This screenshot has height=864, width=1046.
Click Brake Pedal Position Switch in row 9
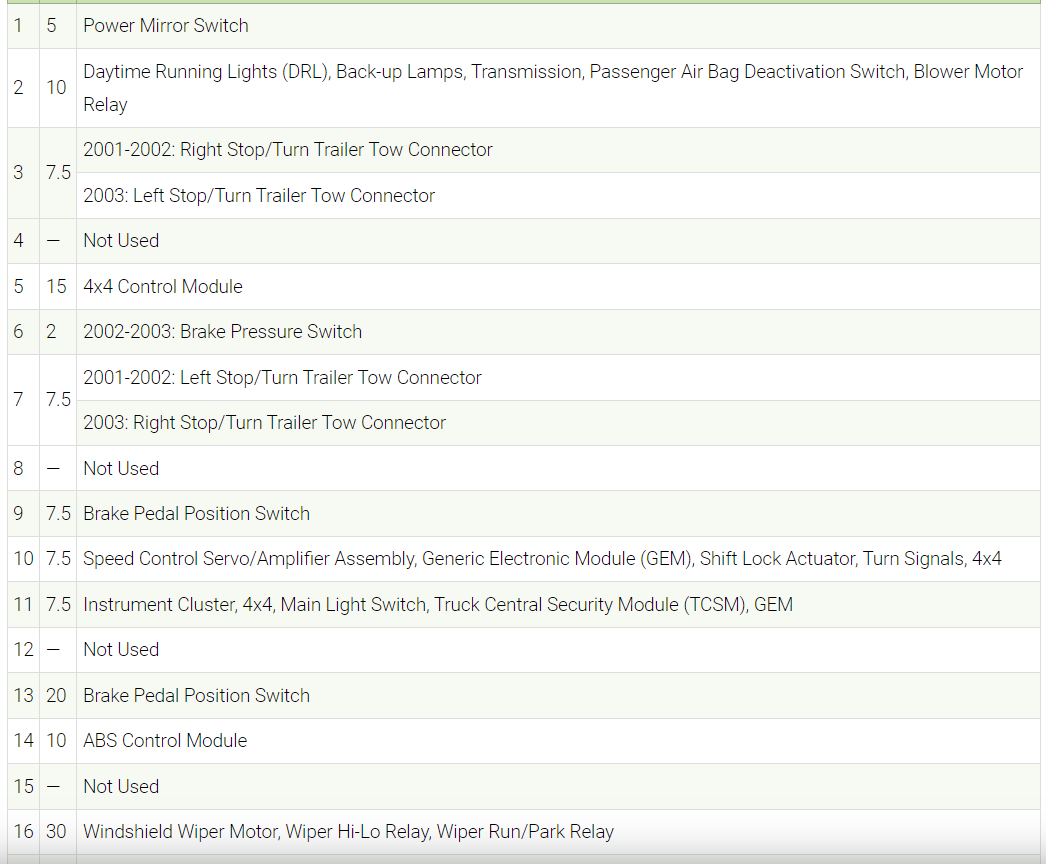pos(196,514)
